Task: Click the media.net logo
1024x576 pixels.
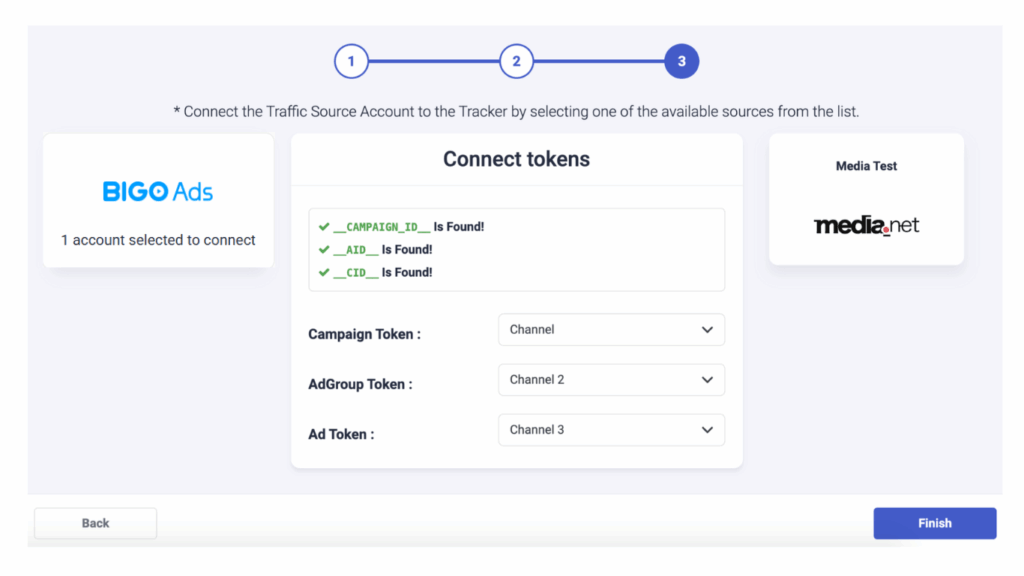Action: coord(866,225)
